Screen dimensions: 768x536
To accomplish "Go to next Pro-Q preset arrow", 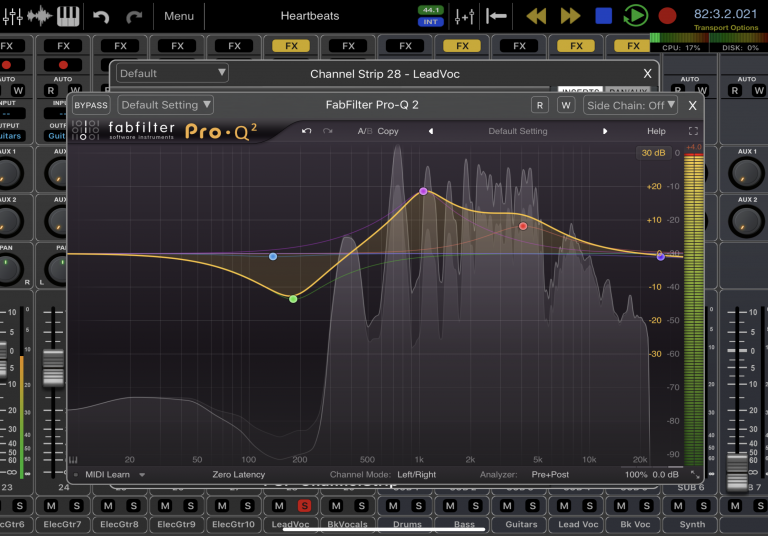I will 605,131.
